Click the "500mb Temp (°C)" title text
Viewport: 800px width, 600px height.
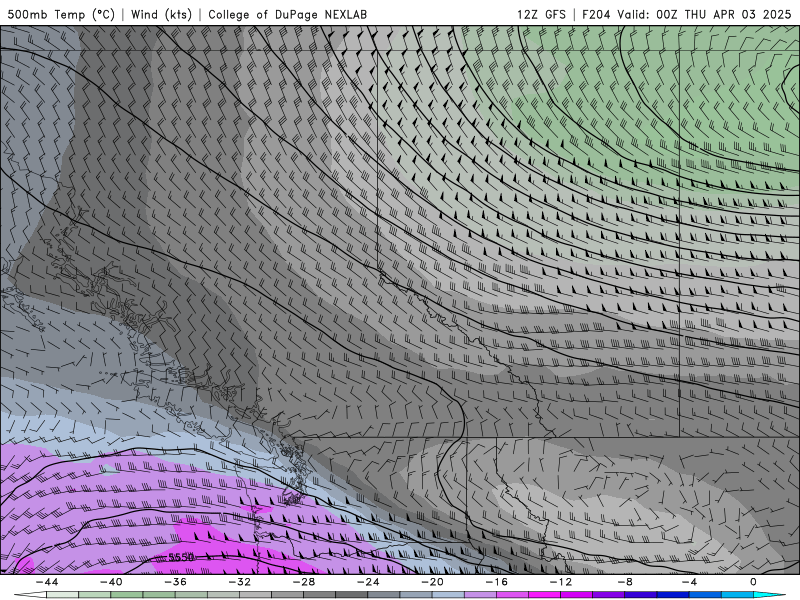point(61,14)
